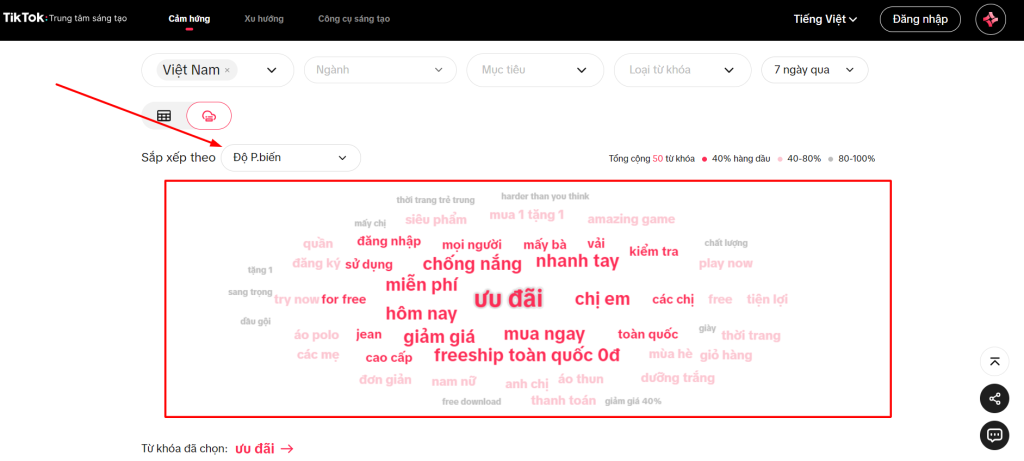Click arrow next to selected keyword ưu đãi
Viewport: 1024px width, 461px height.
click(x=287, y=449)
